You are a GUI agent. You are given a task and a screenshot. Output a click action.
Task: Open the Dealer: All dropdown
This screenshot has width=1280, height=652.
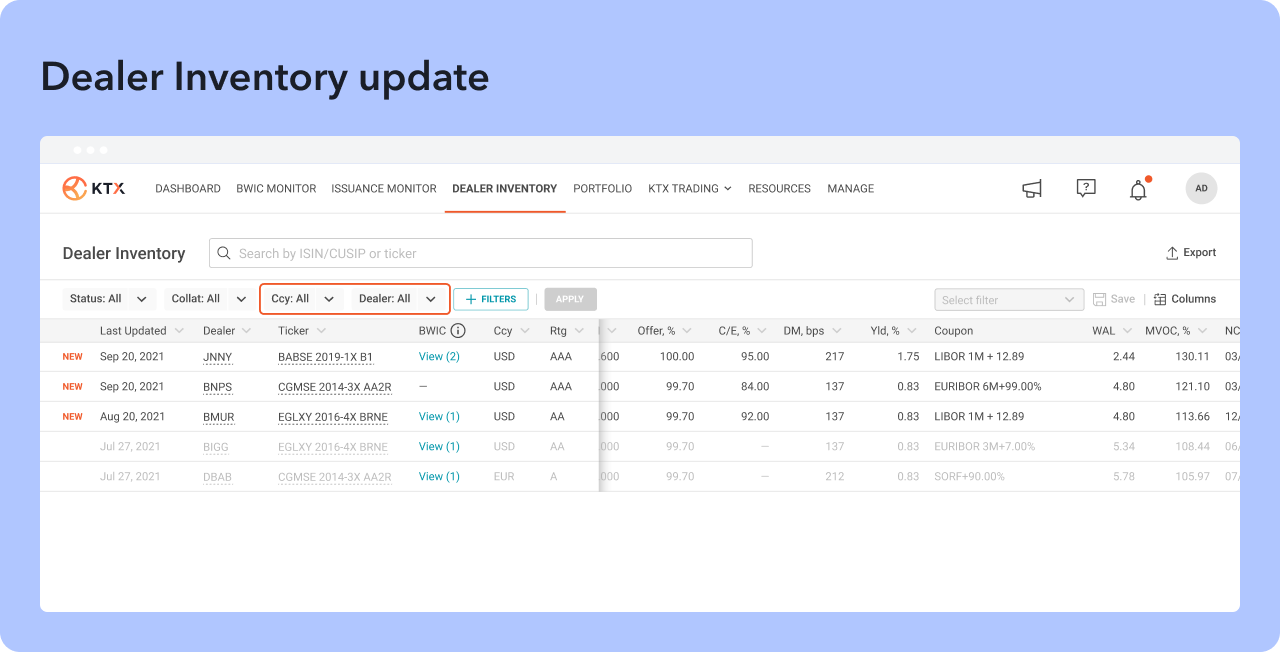pyautogui.click(x=397, y=299)
